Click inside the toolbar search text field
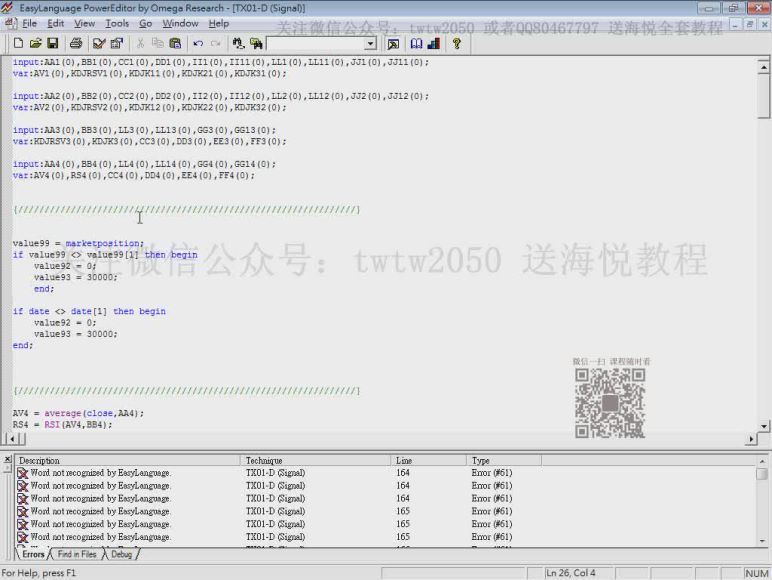This screenshot has height=580, width=772. point(316,44)
